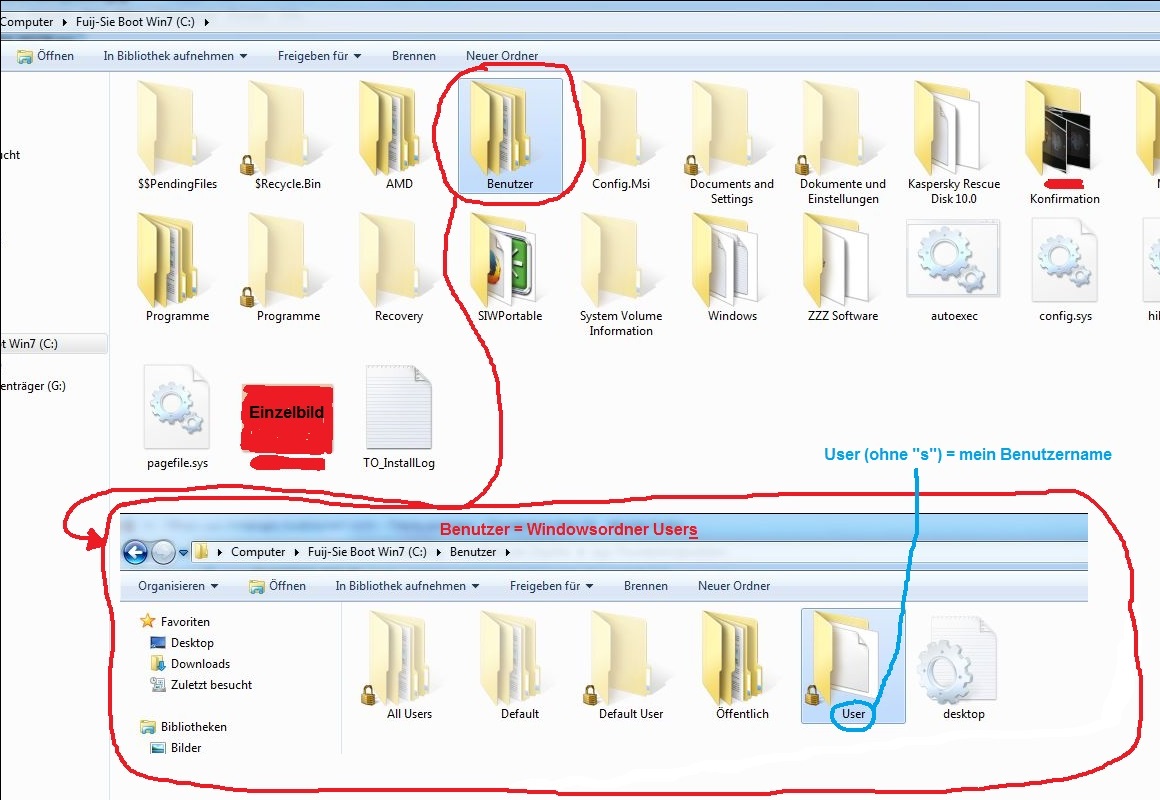This screenshot has height=800, width=1160.
Task: Click Öffnen in the top toolbar
Action: (46, 56)
